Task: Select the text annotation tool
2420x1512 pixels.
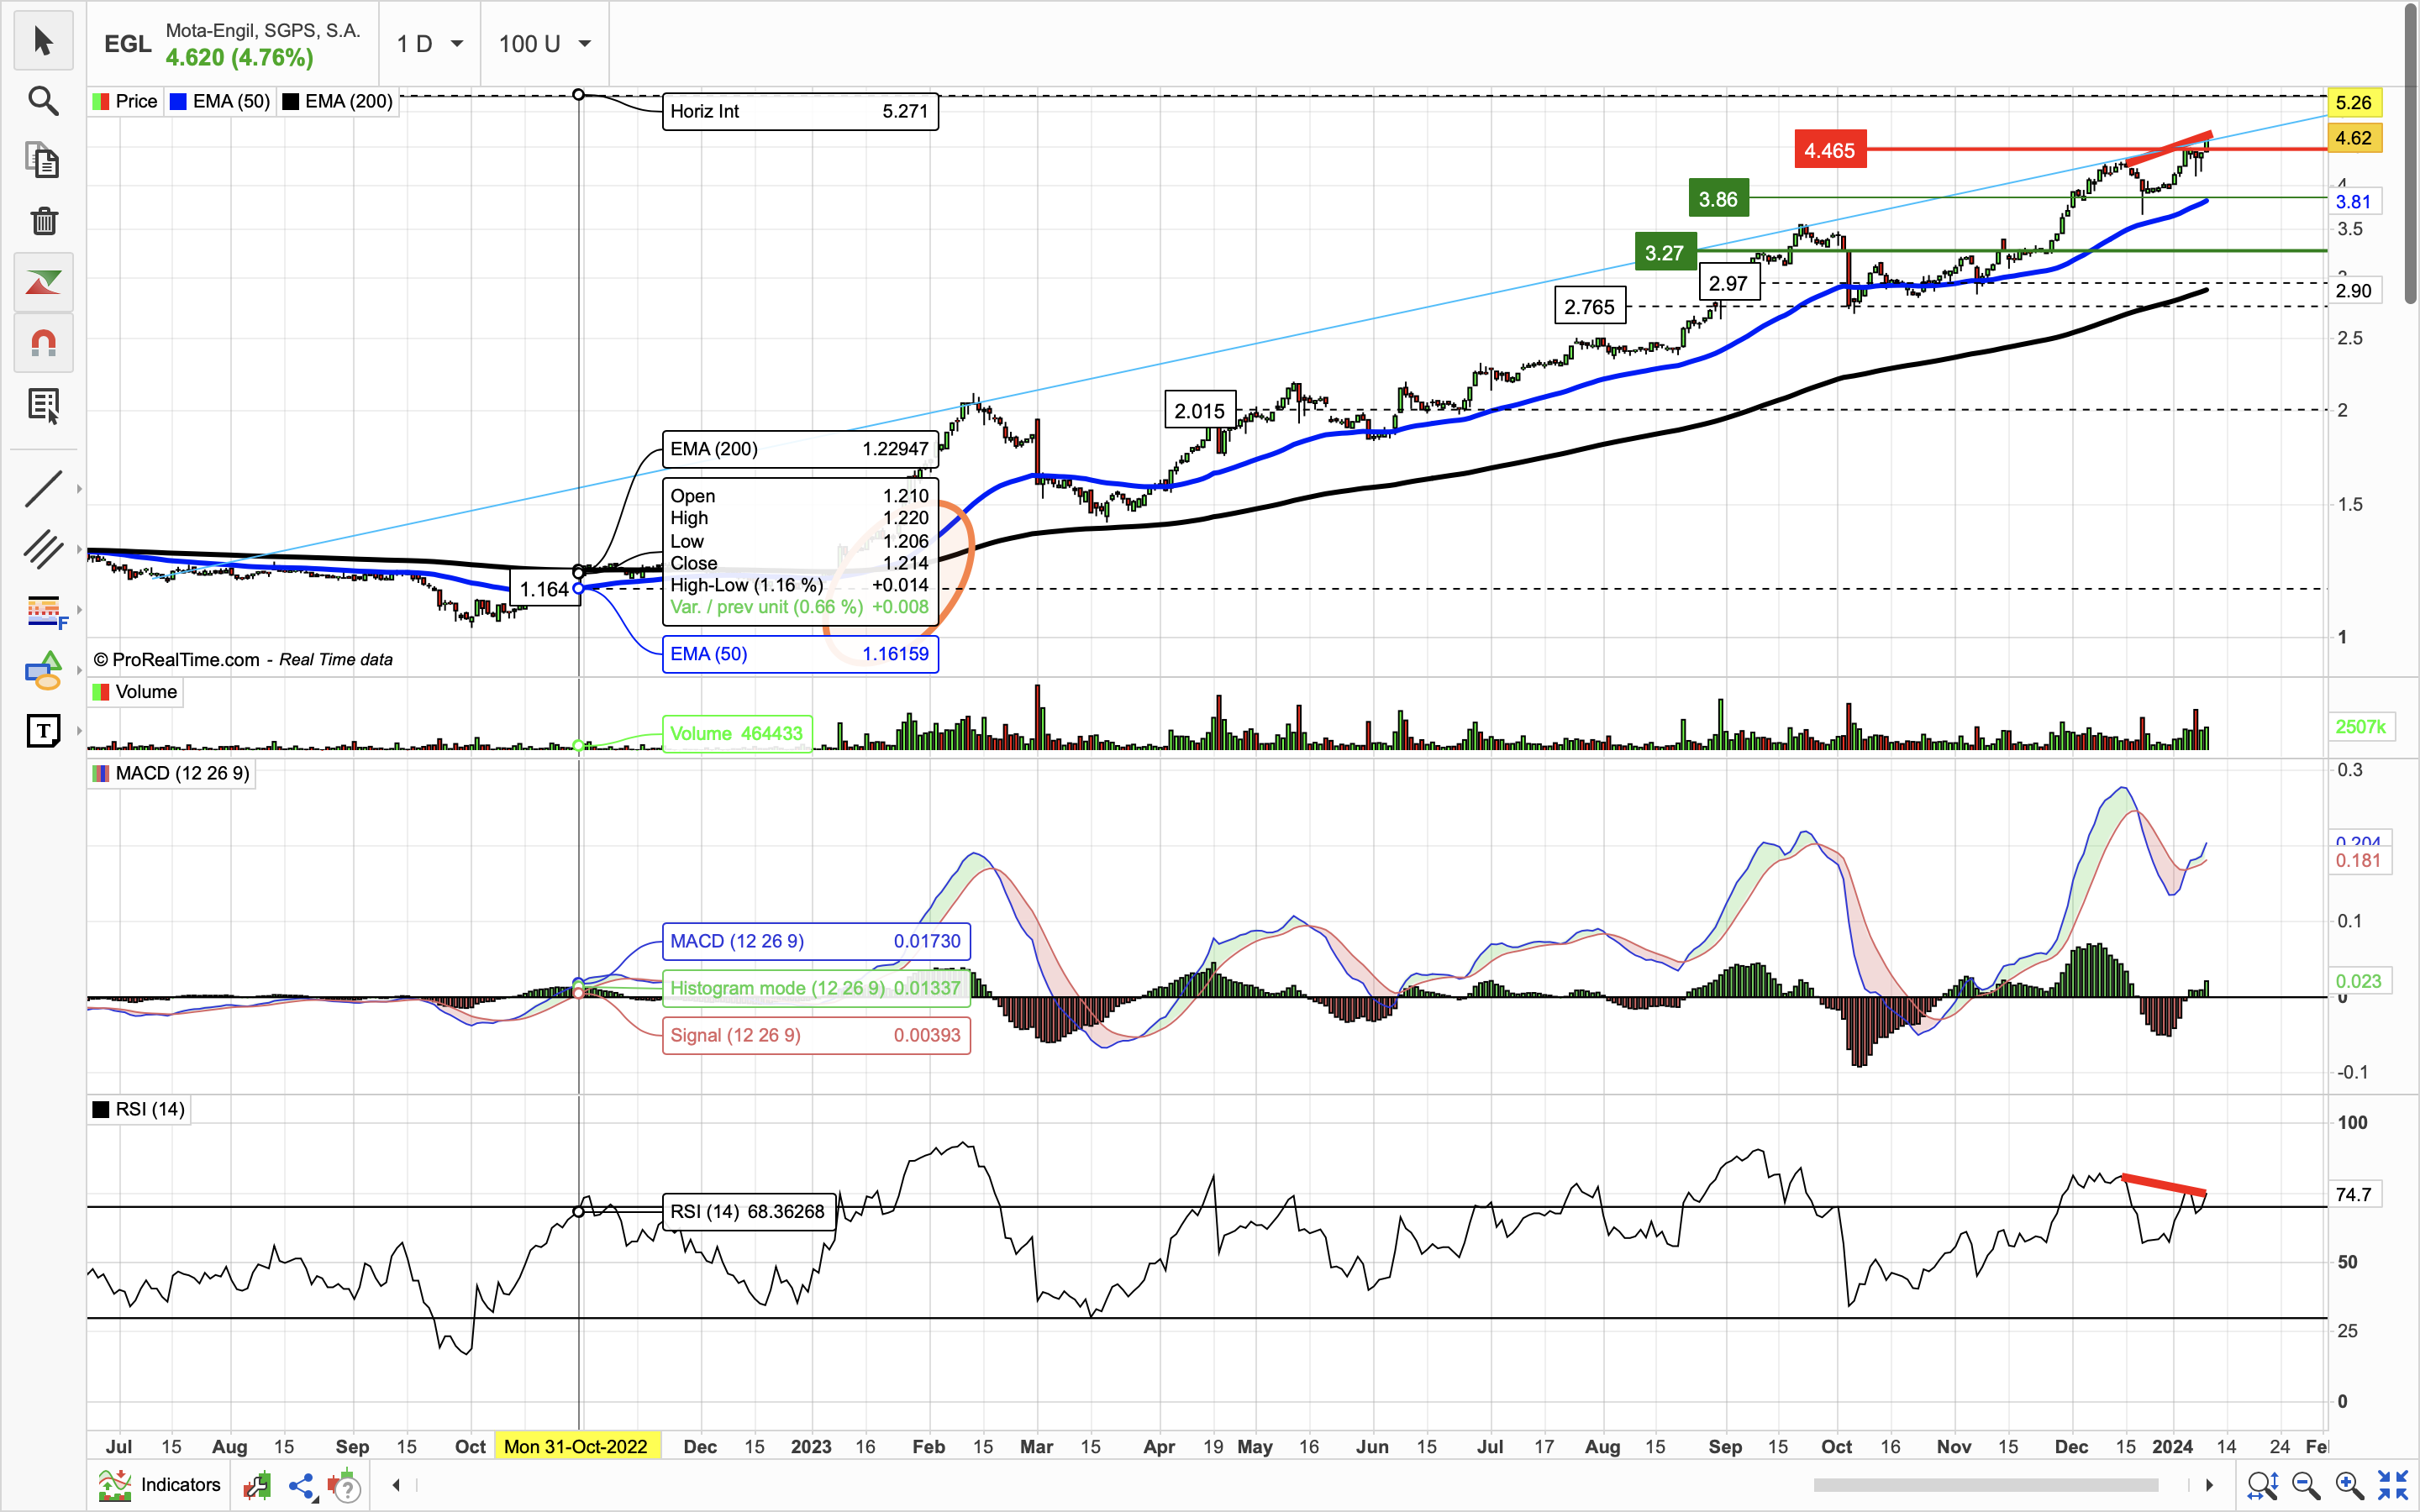Action: (43, 731)
